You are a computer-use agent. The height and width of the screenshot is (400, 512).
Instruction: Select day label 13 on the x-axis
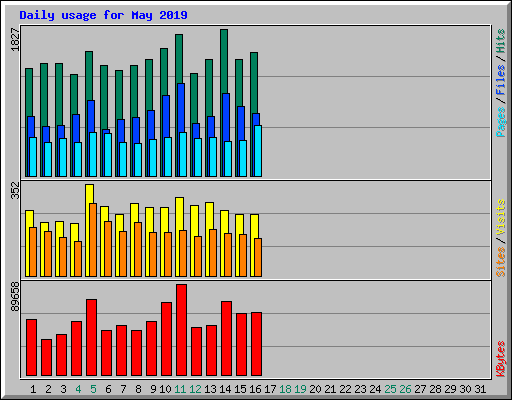click(210, 389)
